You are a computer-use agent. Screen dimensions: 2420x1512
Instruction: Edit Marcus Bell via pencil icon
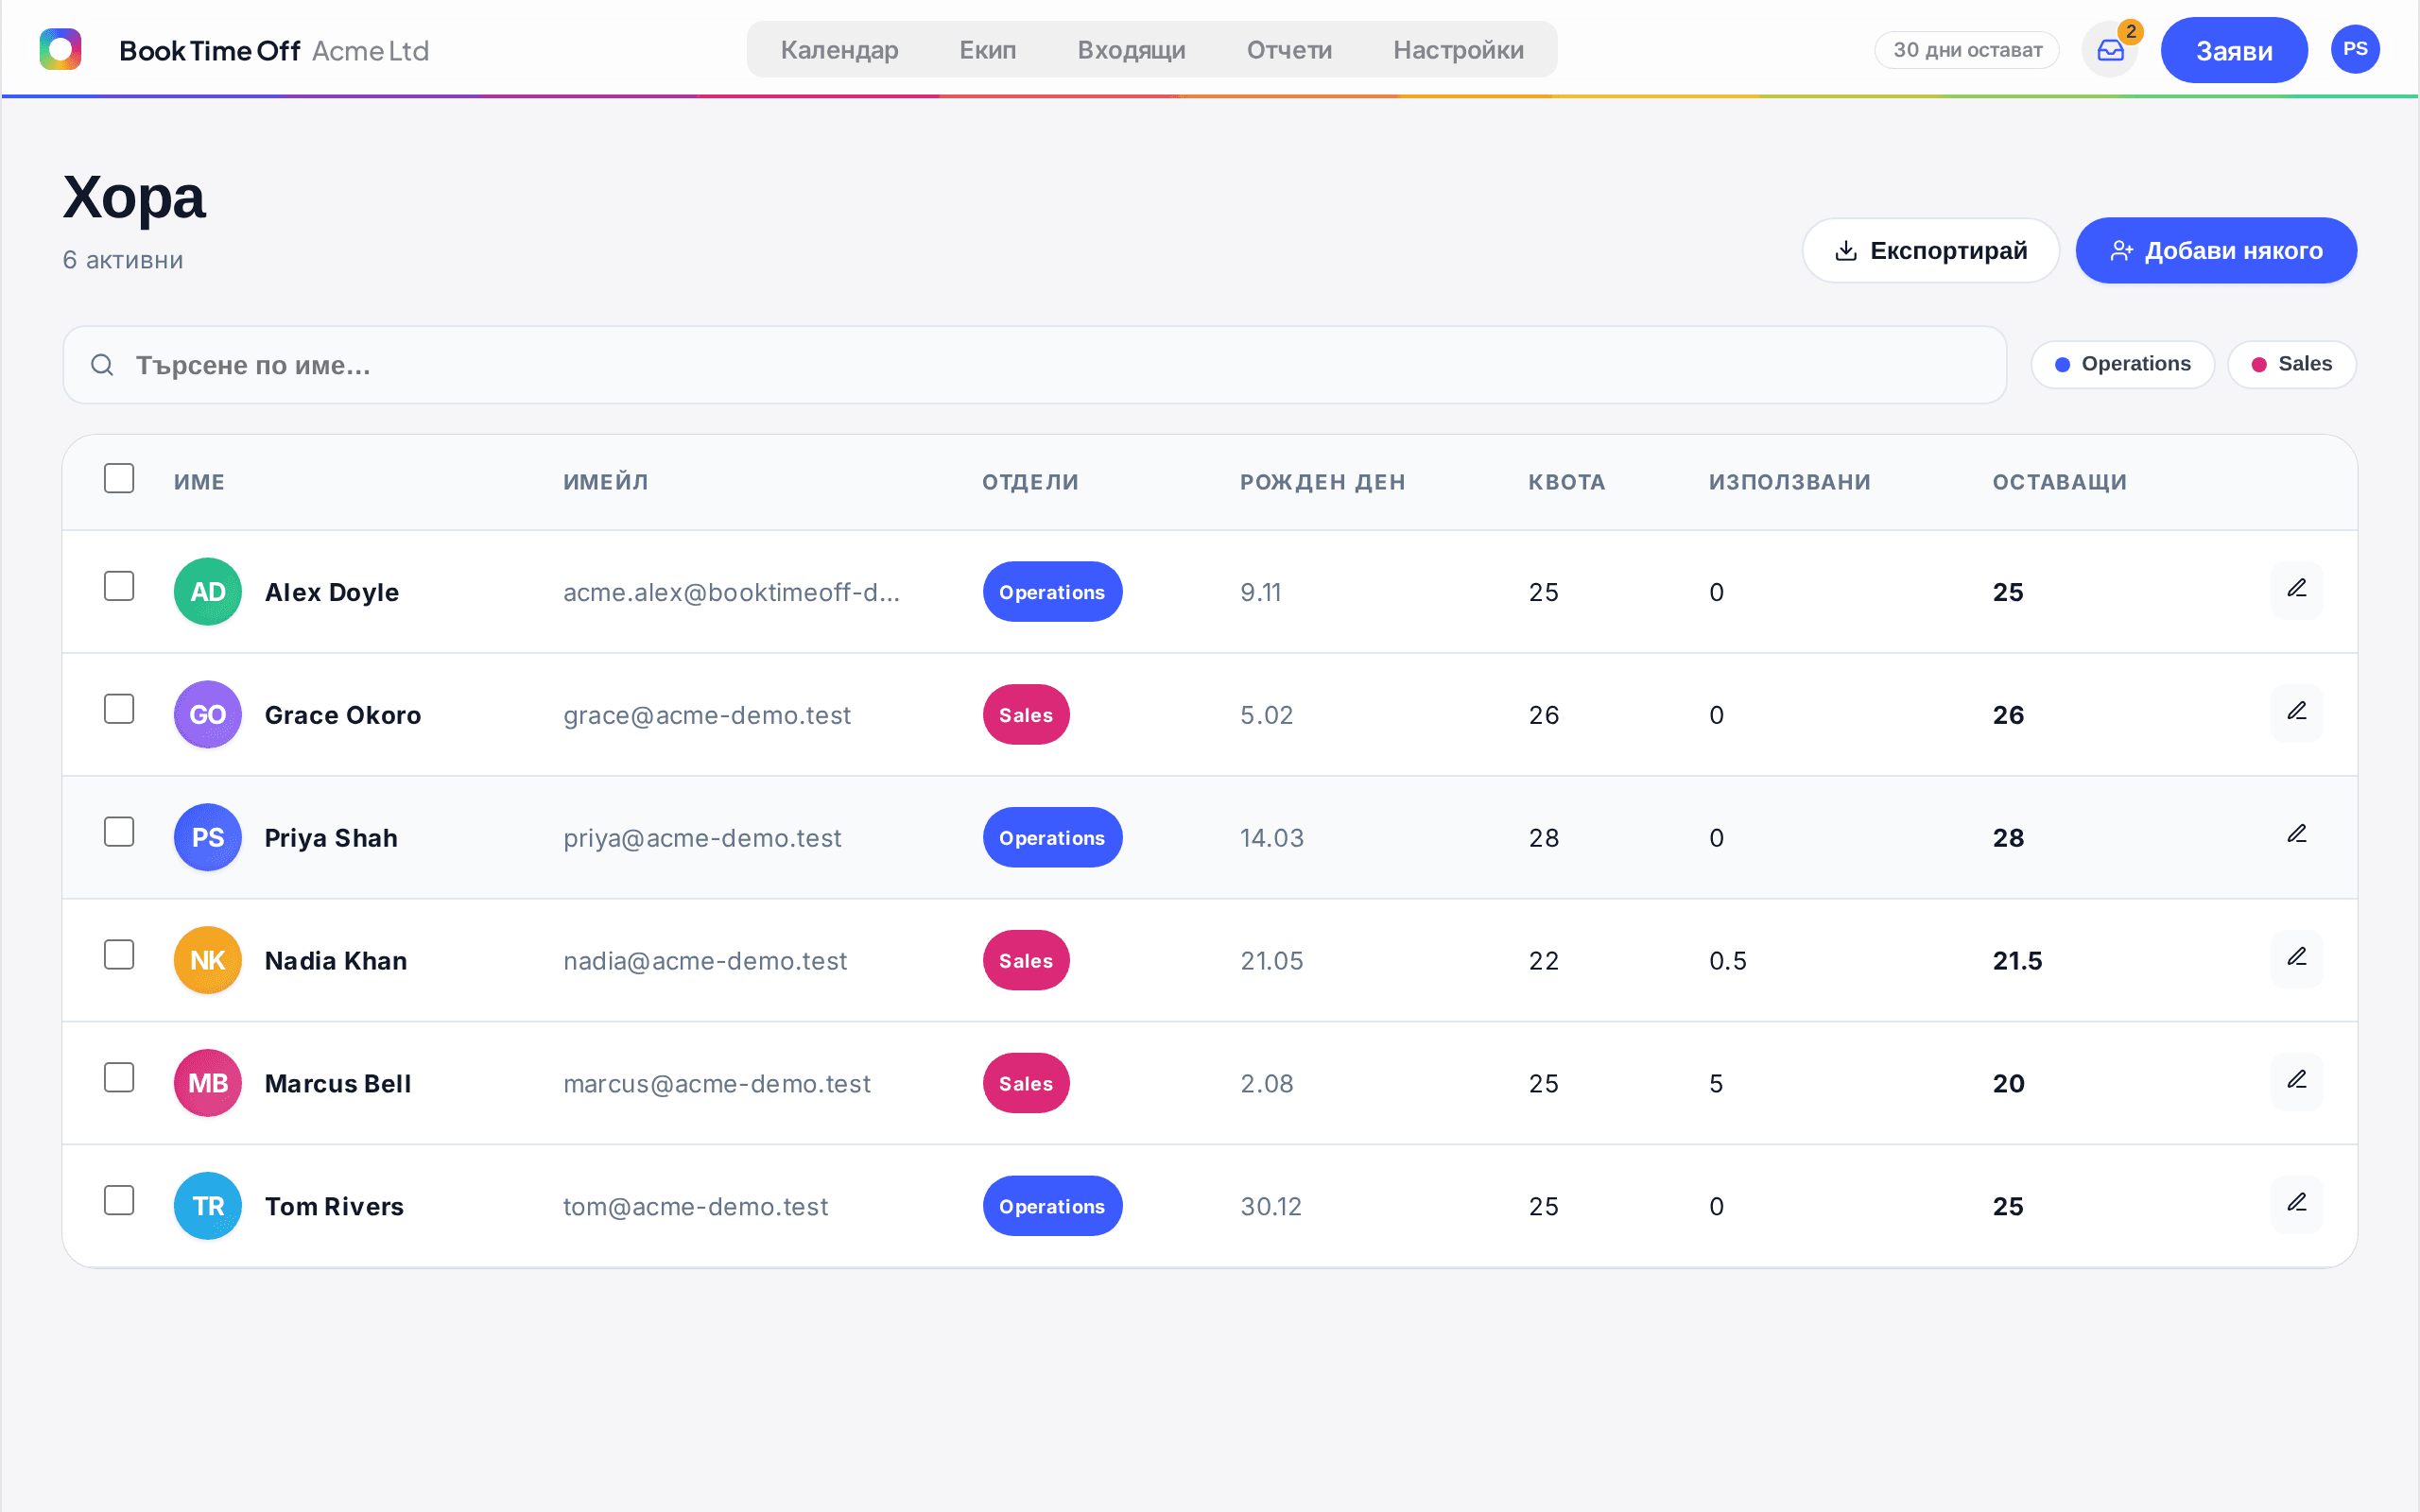click(x=2296, y=1082)
